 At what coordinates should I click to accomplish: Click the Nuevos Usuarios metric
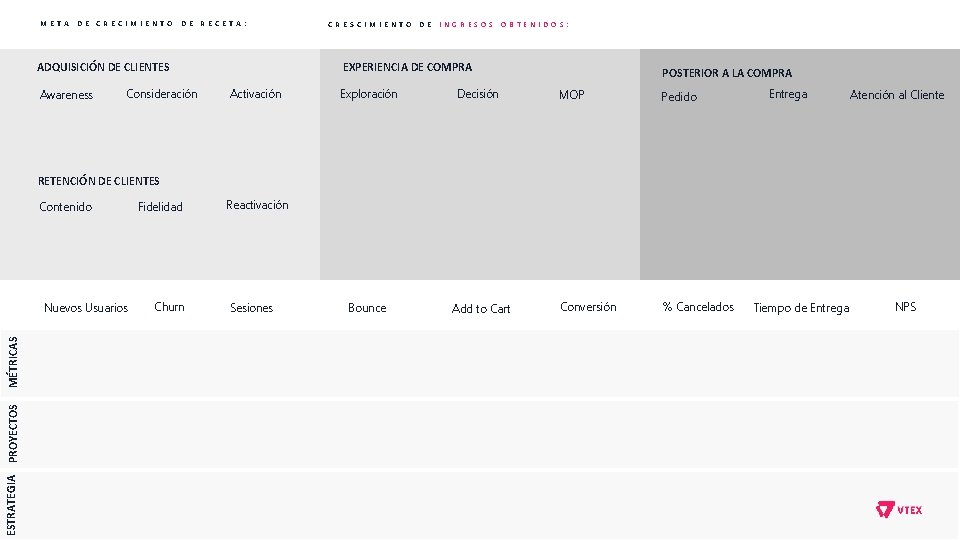(x=86, y=308)
